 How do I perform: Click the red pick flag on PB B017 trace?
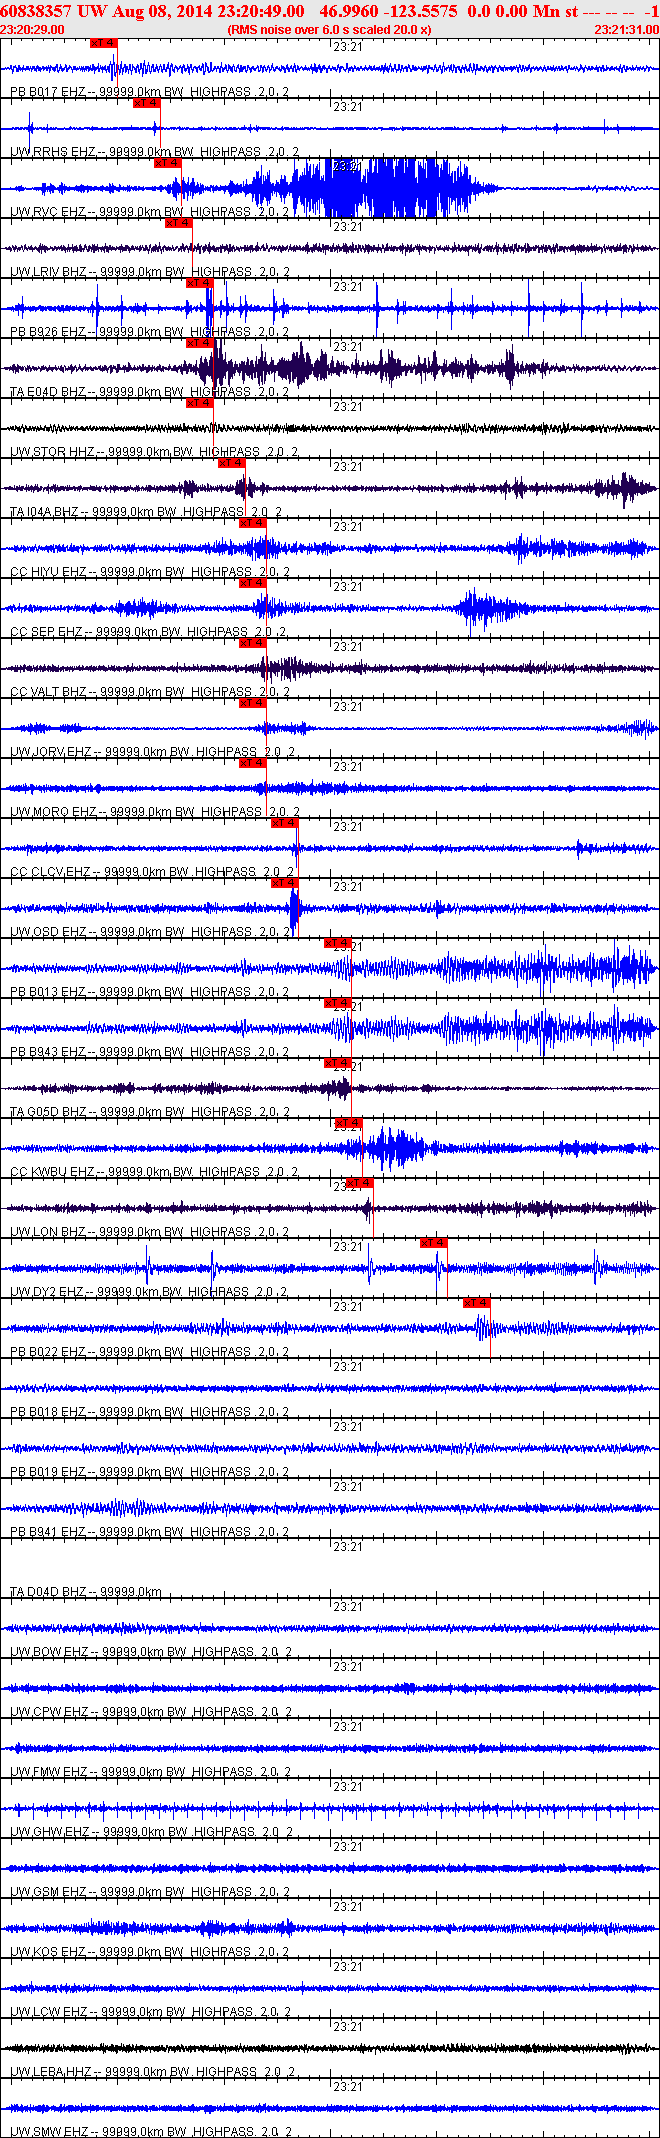point(104,43)
